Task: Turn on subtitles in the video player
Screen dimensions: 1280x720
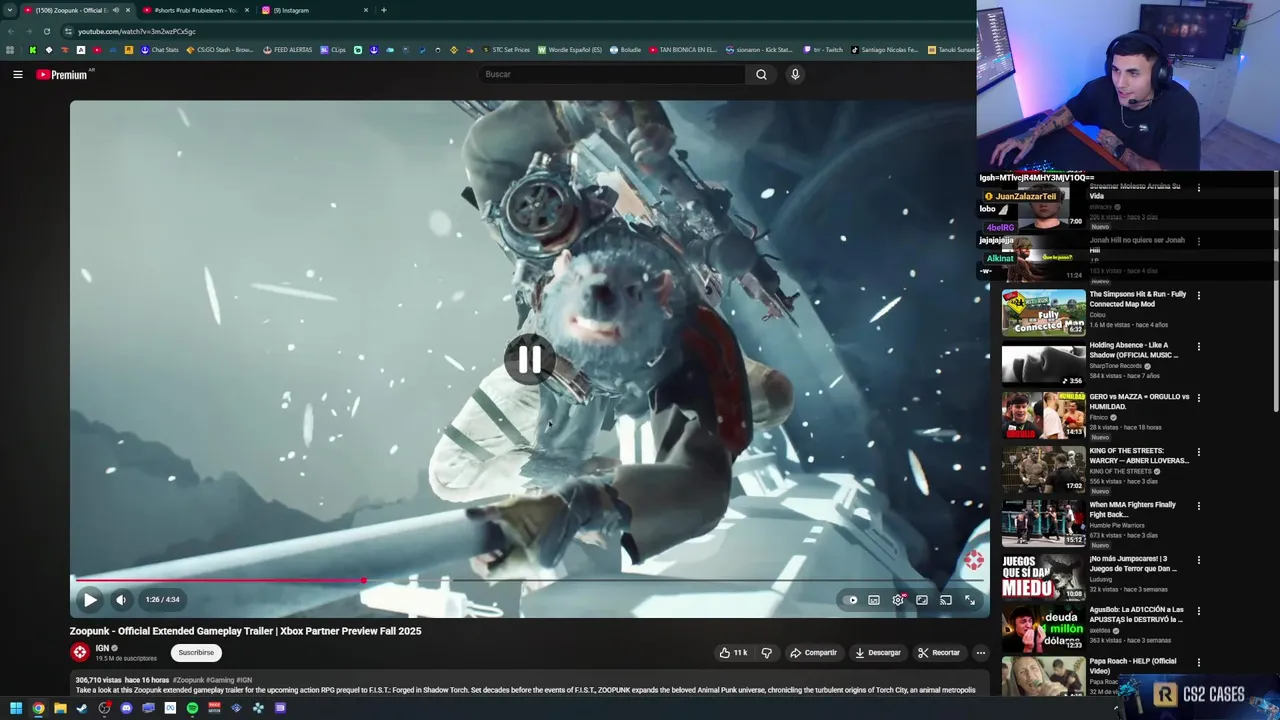Action: pyautogui.click(x=874, y=600)
